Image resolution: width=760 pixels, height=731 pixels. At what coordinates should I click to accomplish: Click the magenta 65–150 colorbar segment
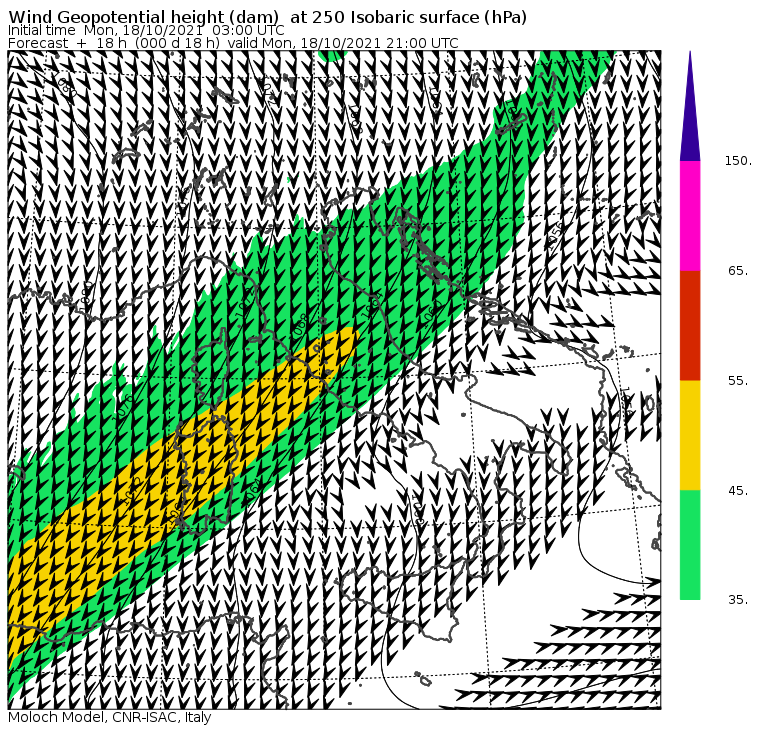point(690,216)
